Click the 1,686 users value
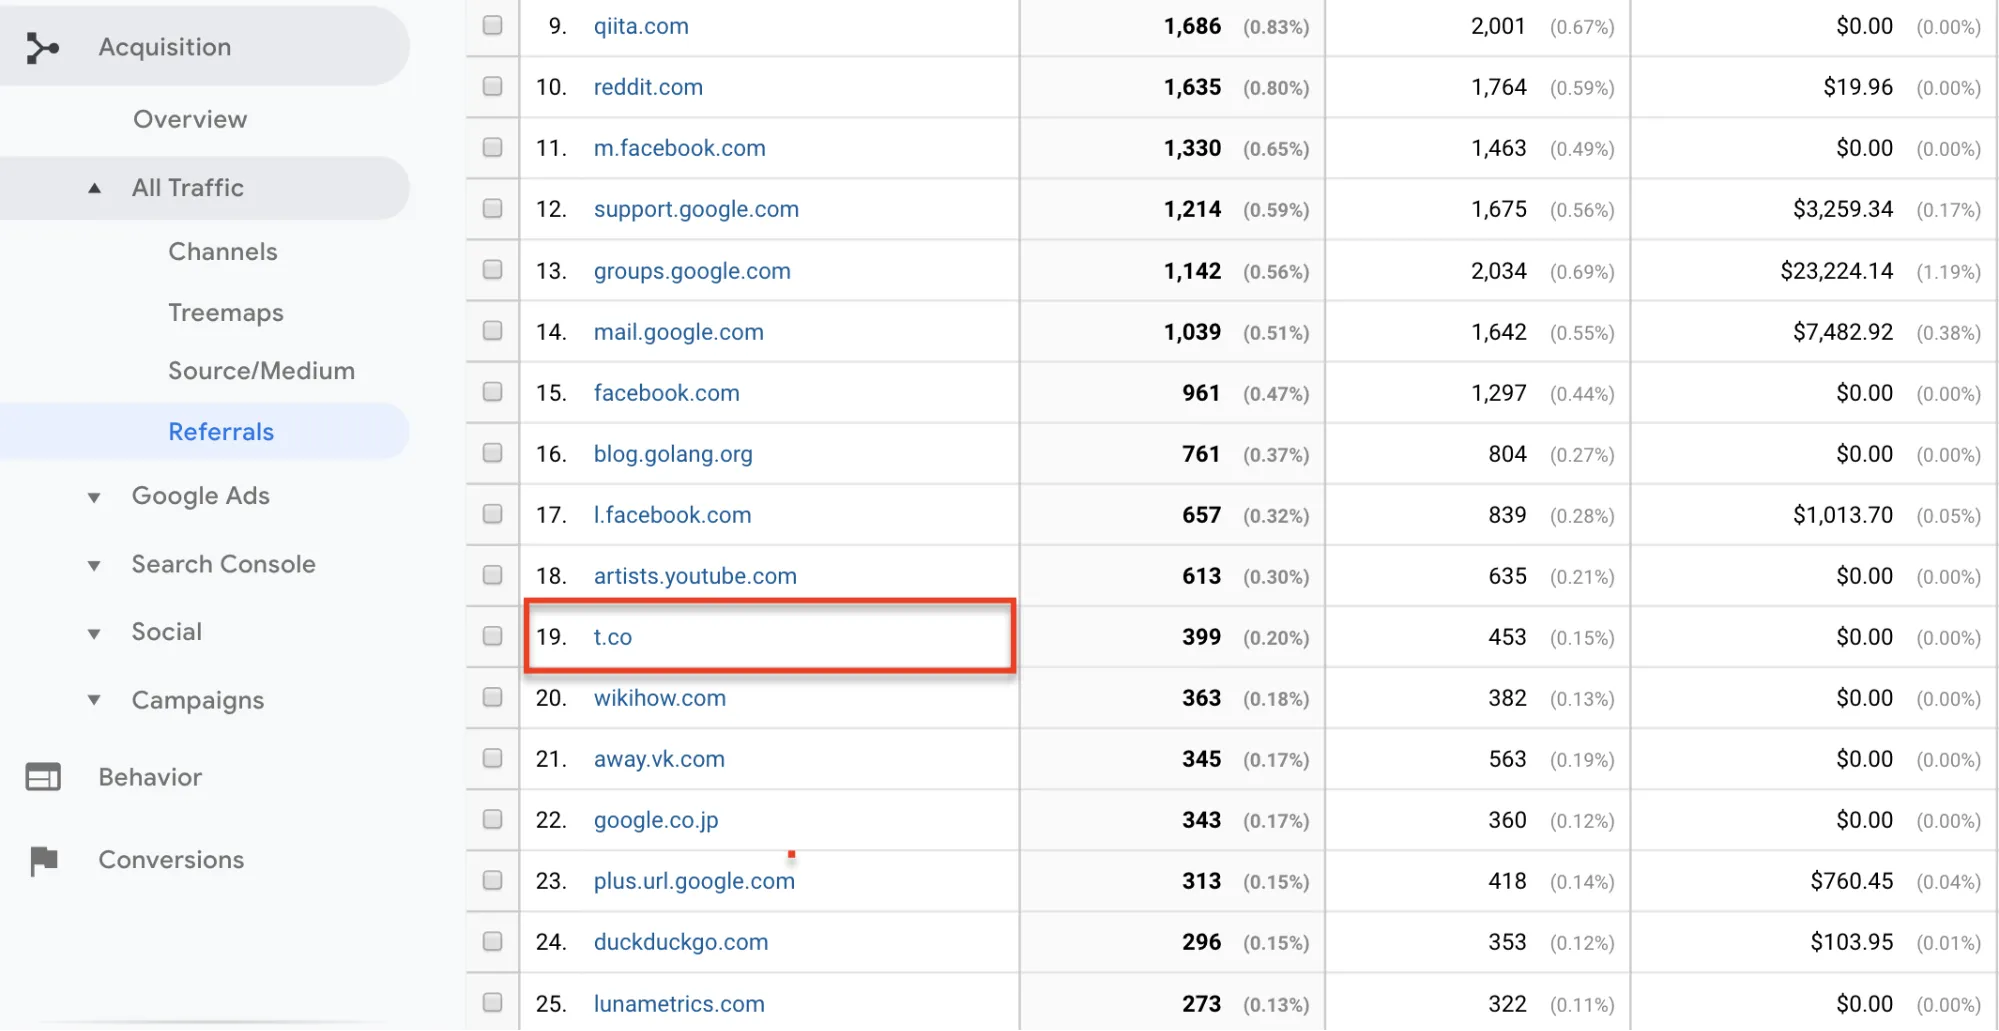The width and height of the screenshot is (1999, 1031). click(x=1192, y=26)
